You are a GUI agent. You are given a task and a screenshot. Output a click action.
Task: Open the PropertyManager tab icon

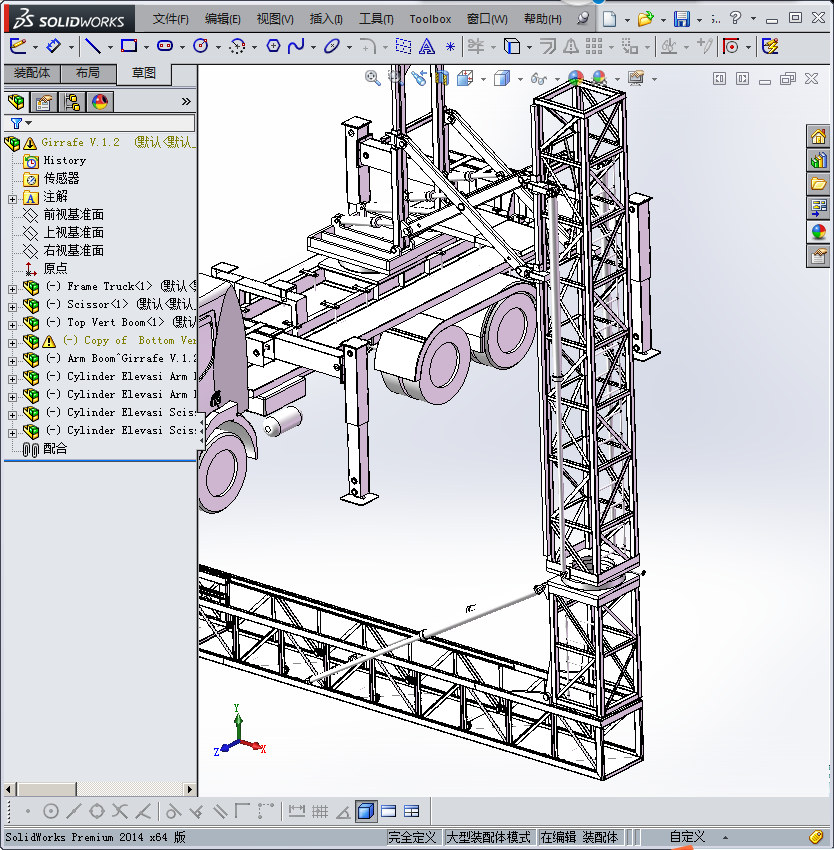[44, 102]
